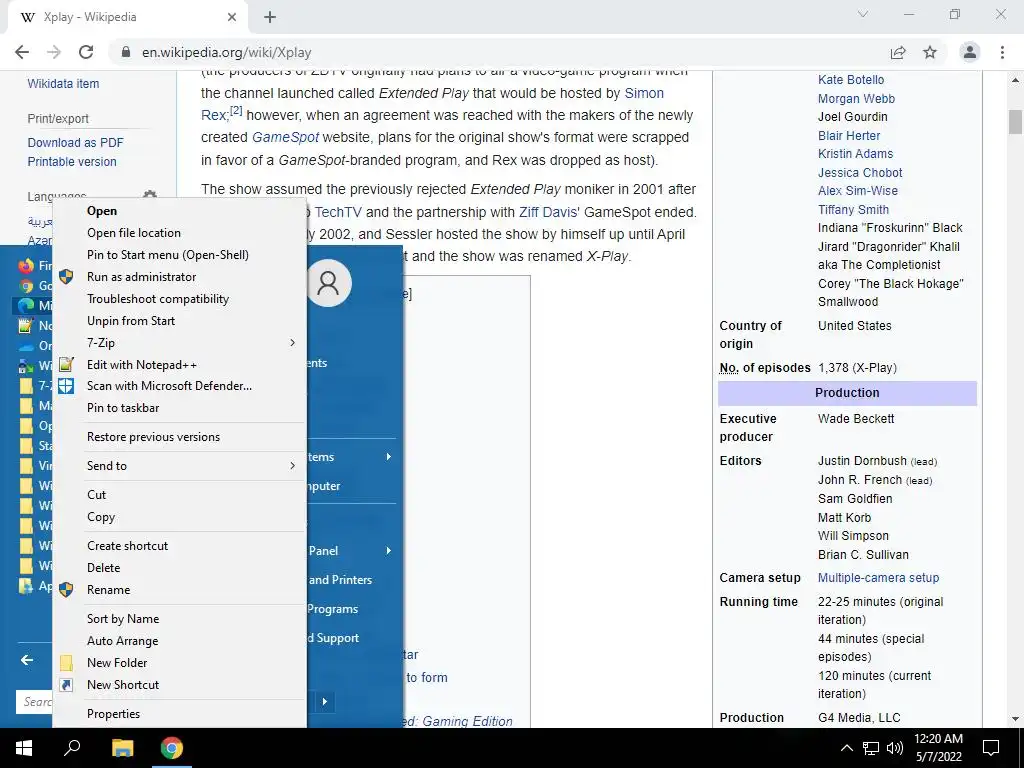1024x768 pixels.
Task: Bookmark this page with the star
Action: [930, 52]
